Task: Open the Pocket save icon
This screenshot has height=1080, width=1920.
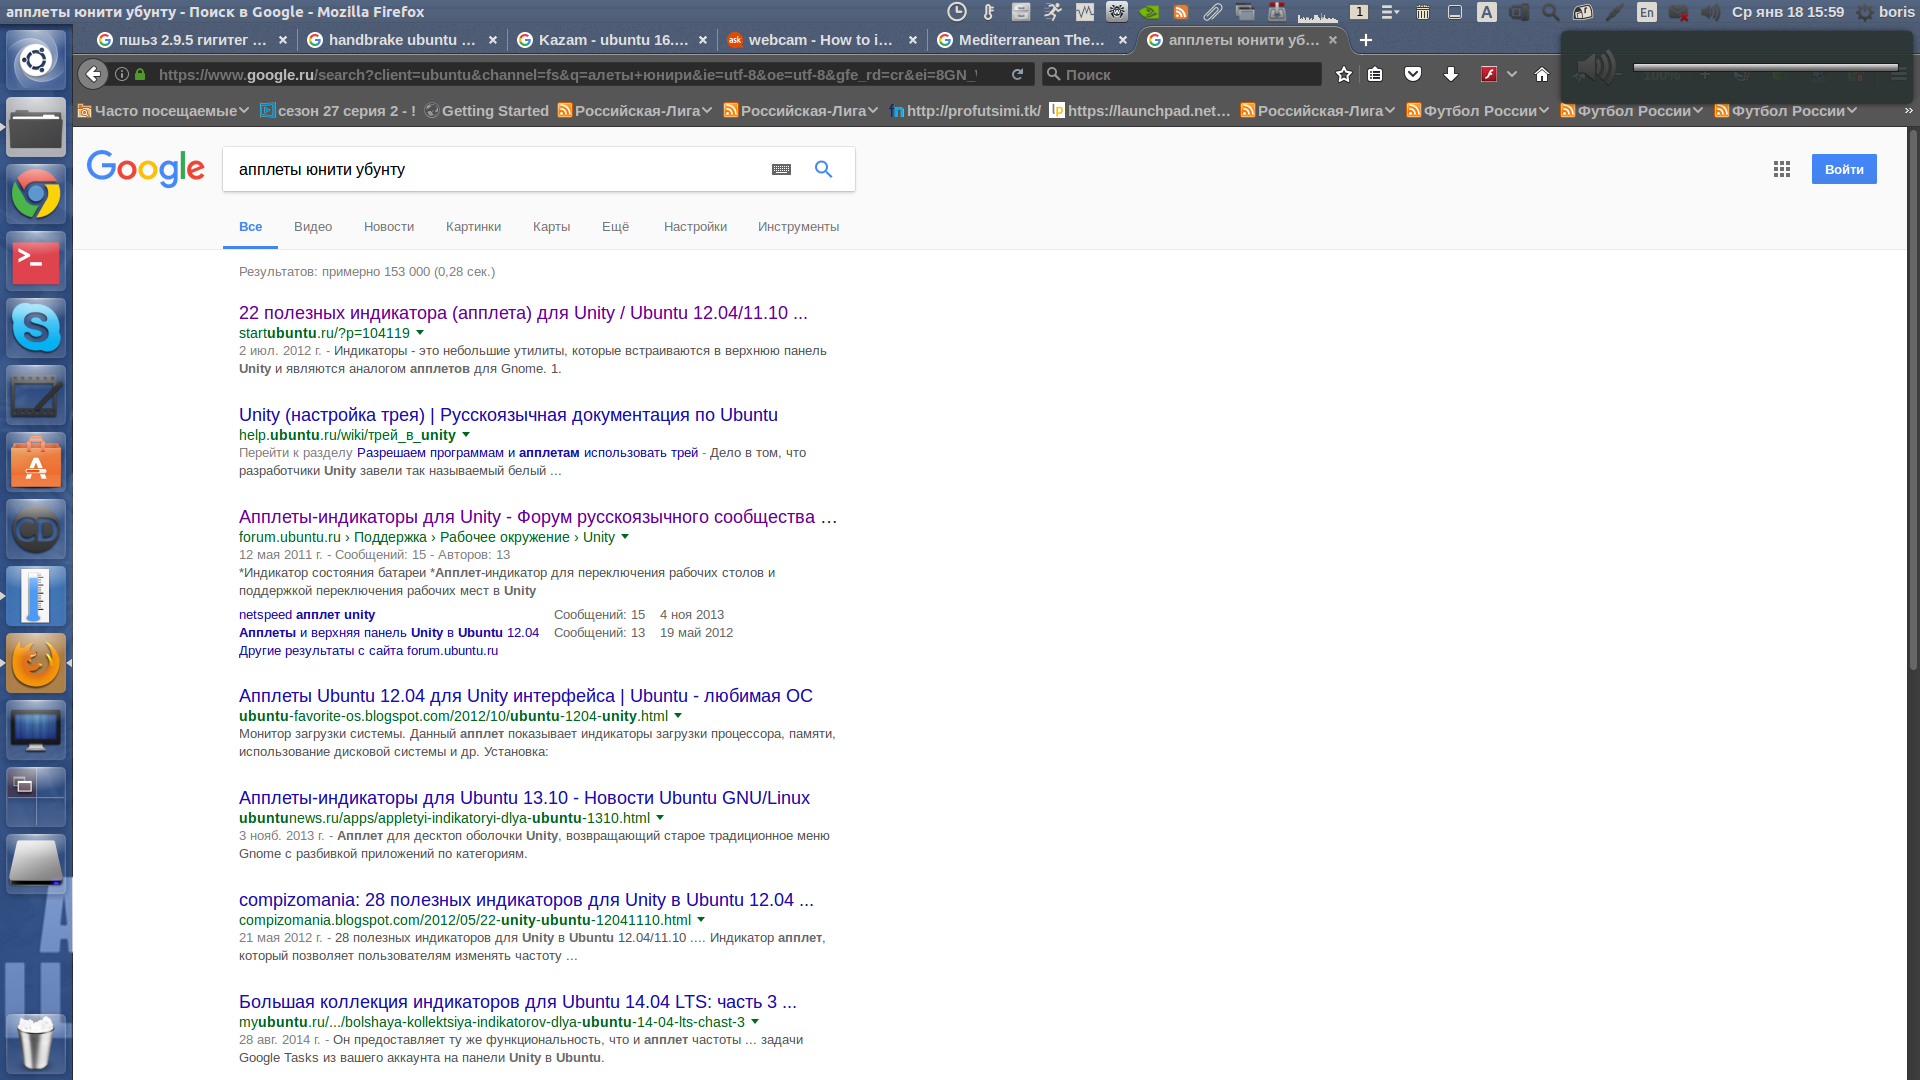Action: [1413, 75]
